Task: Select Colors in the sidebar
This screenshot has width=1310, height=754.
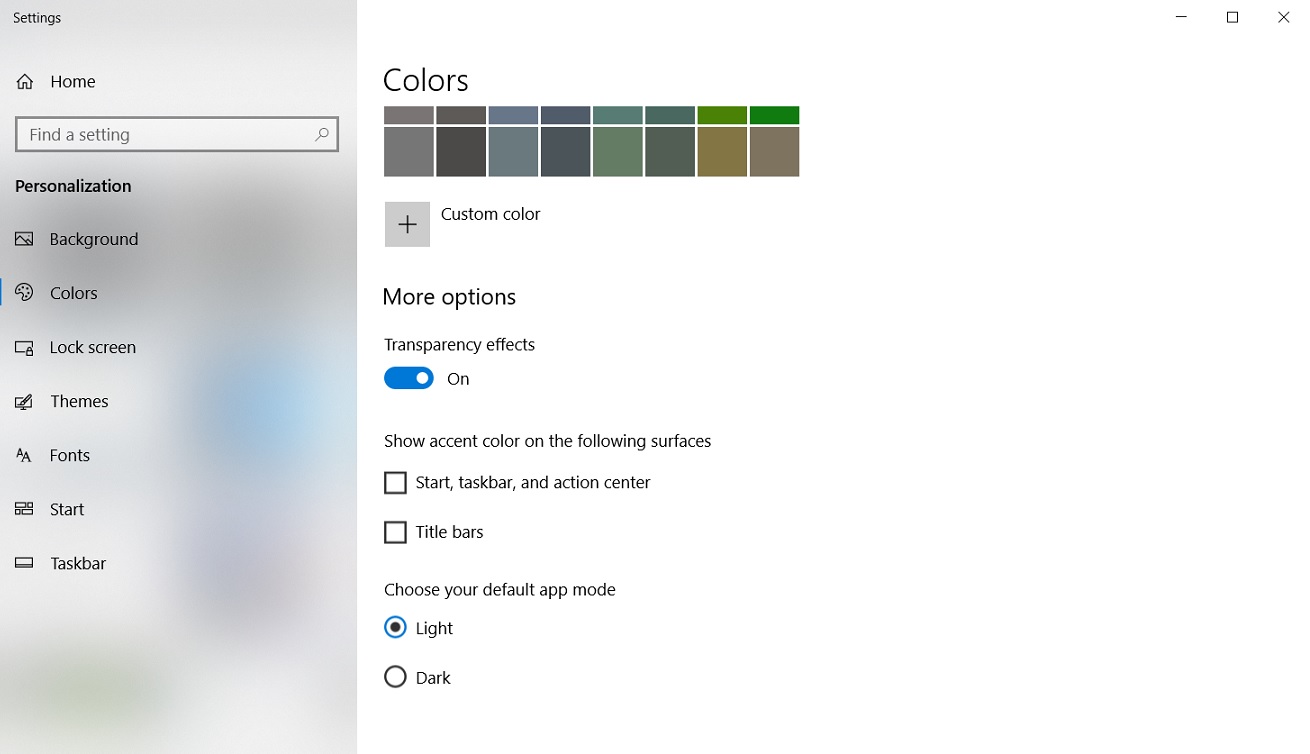Action: point(178,293)
